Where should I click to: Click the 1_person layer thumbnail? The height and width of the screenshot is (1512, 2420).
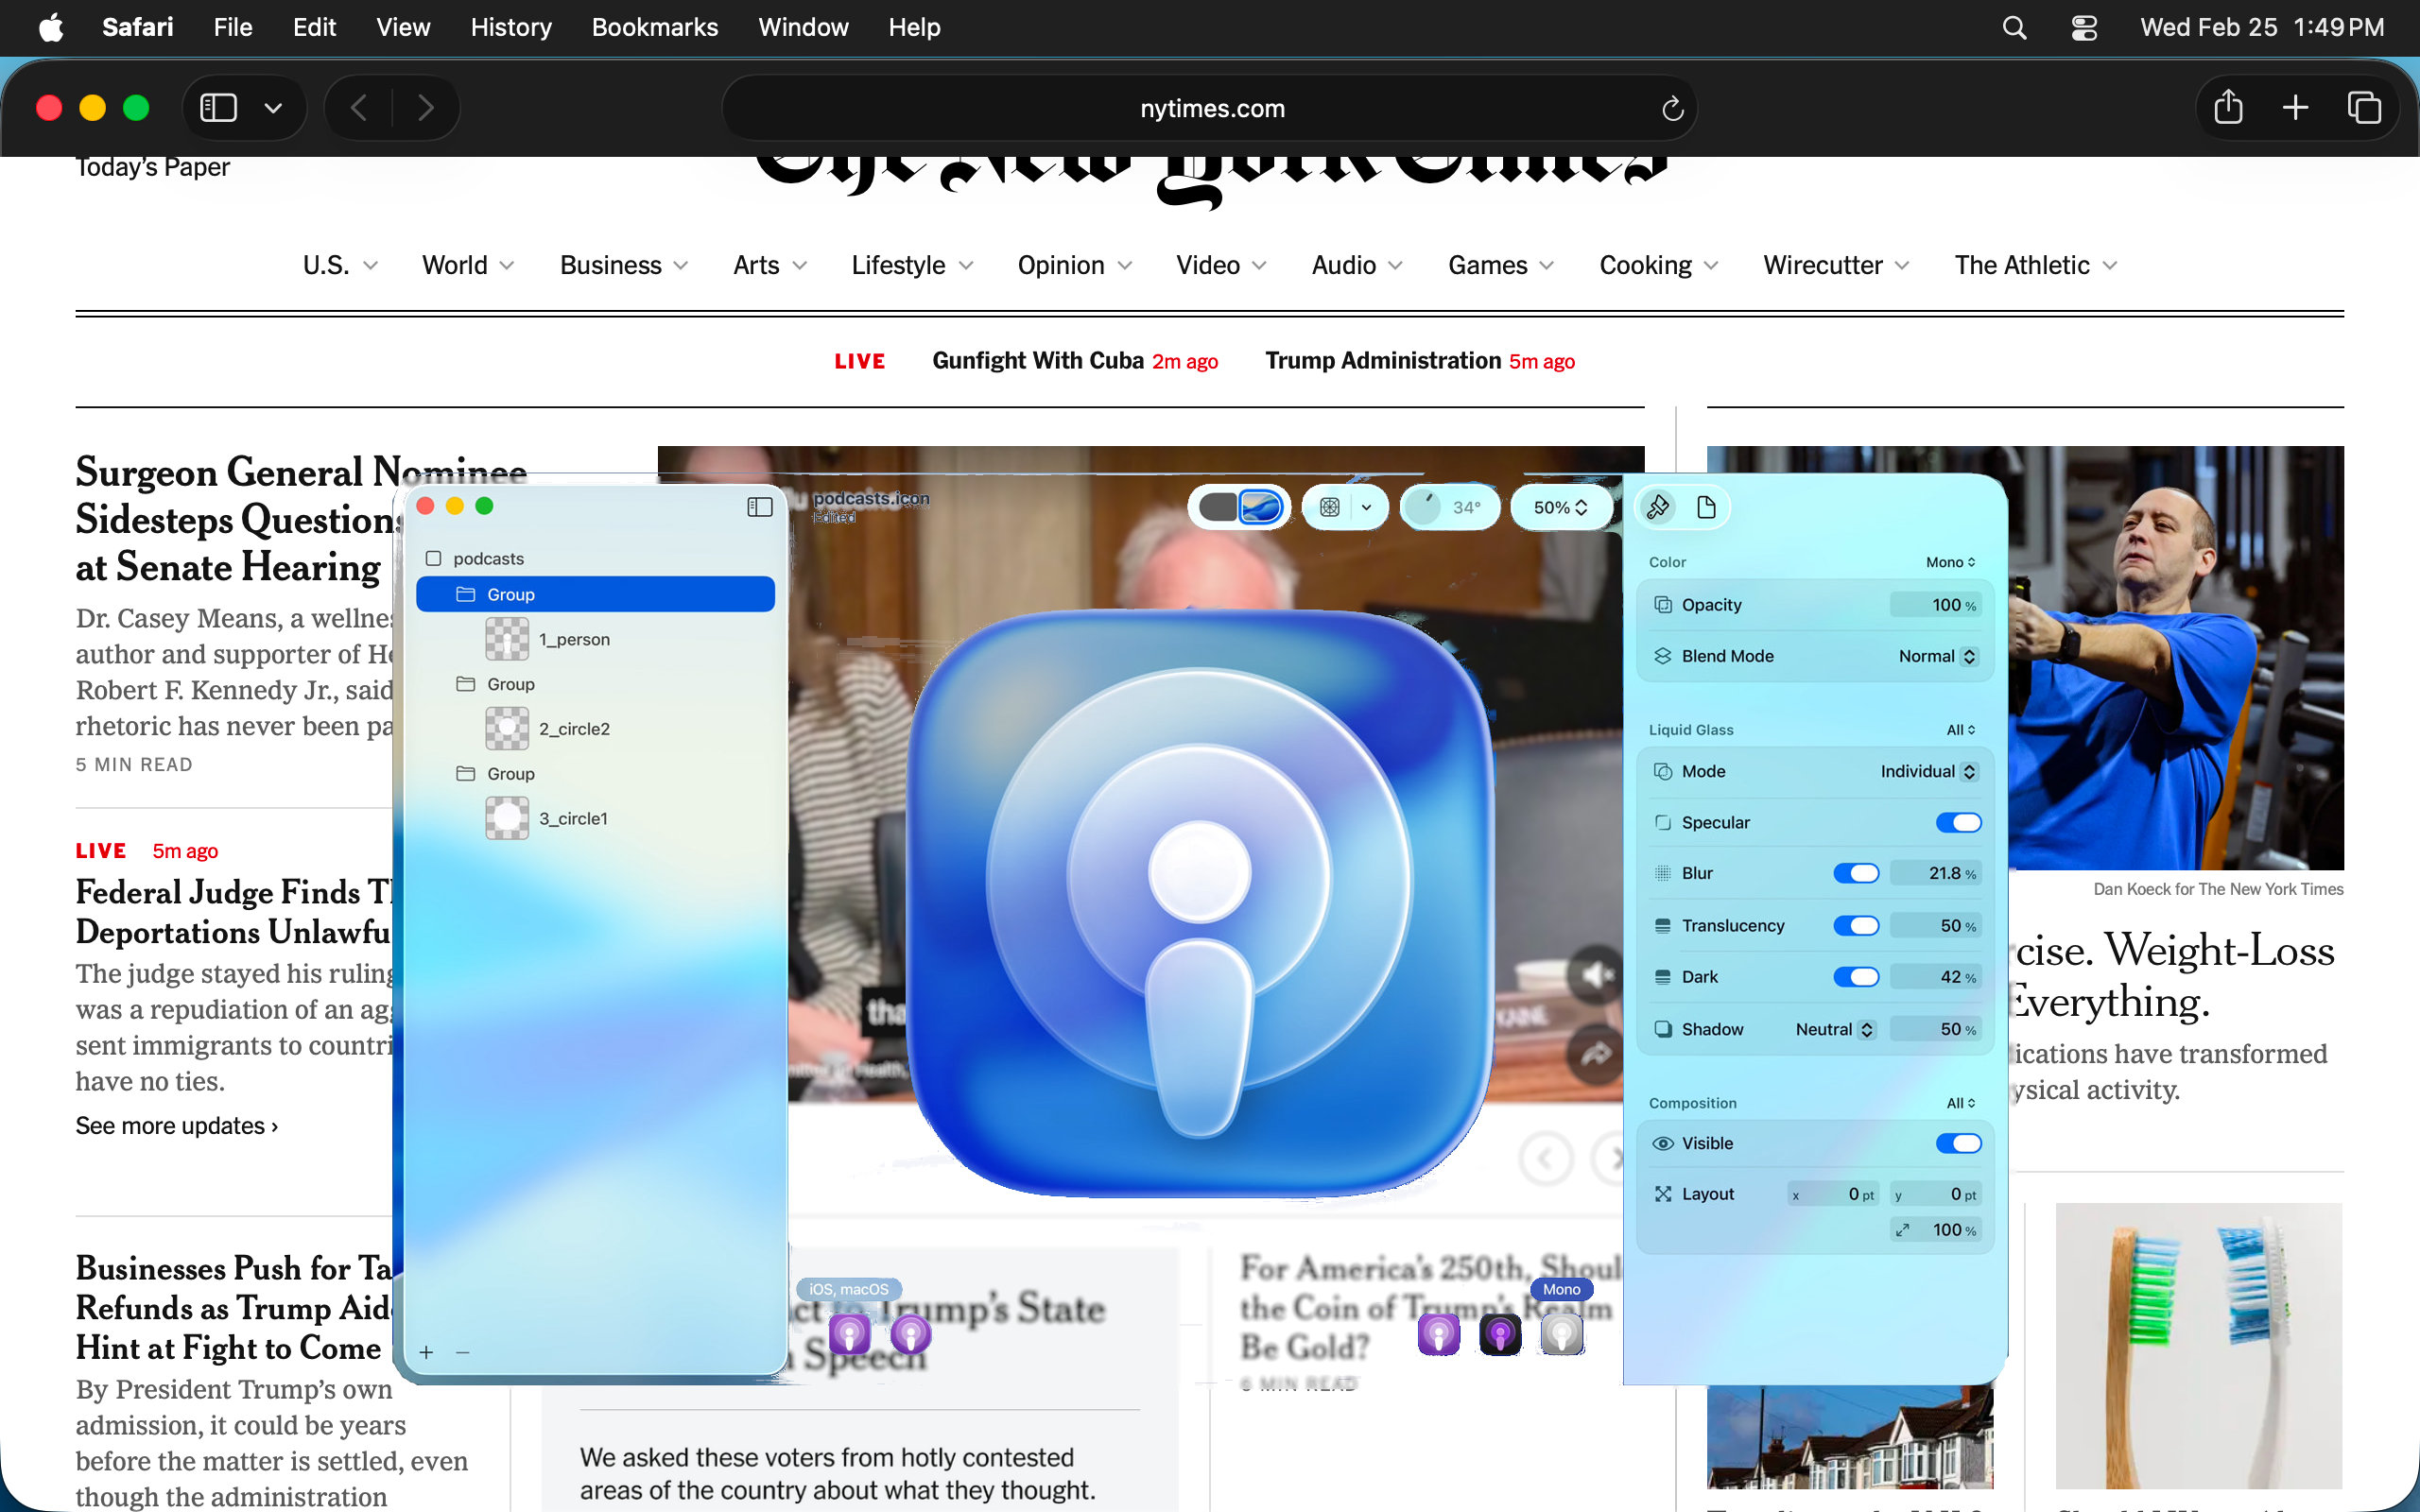(507, 639)
